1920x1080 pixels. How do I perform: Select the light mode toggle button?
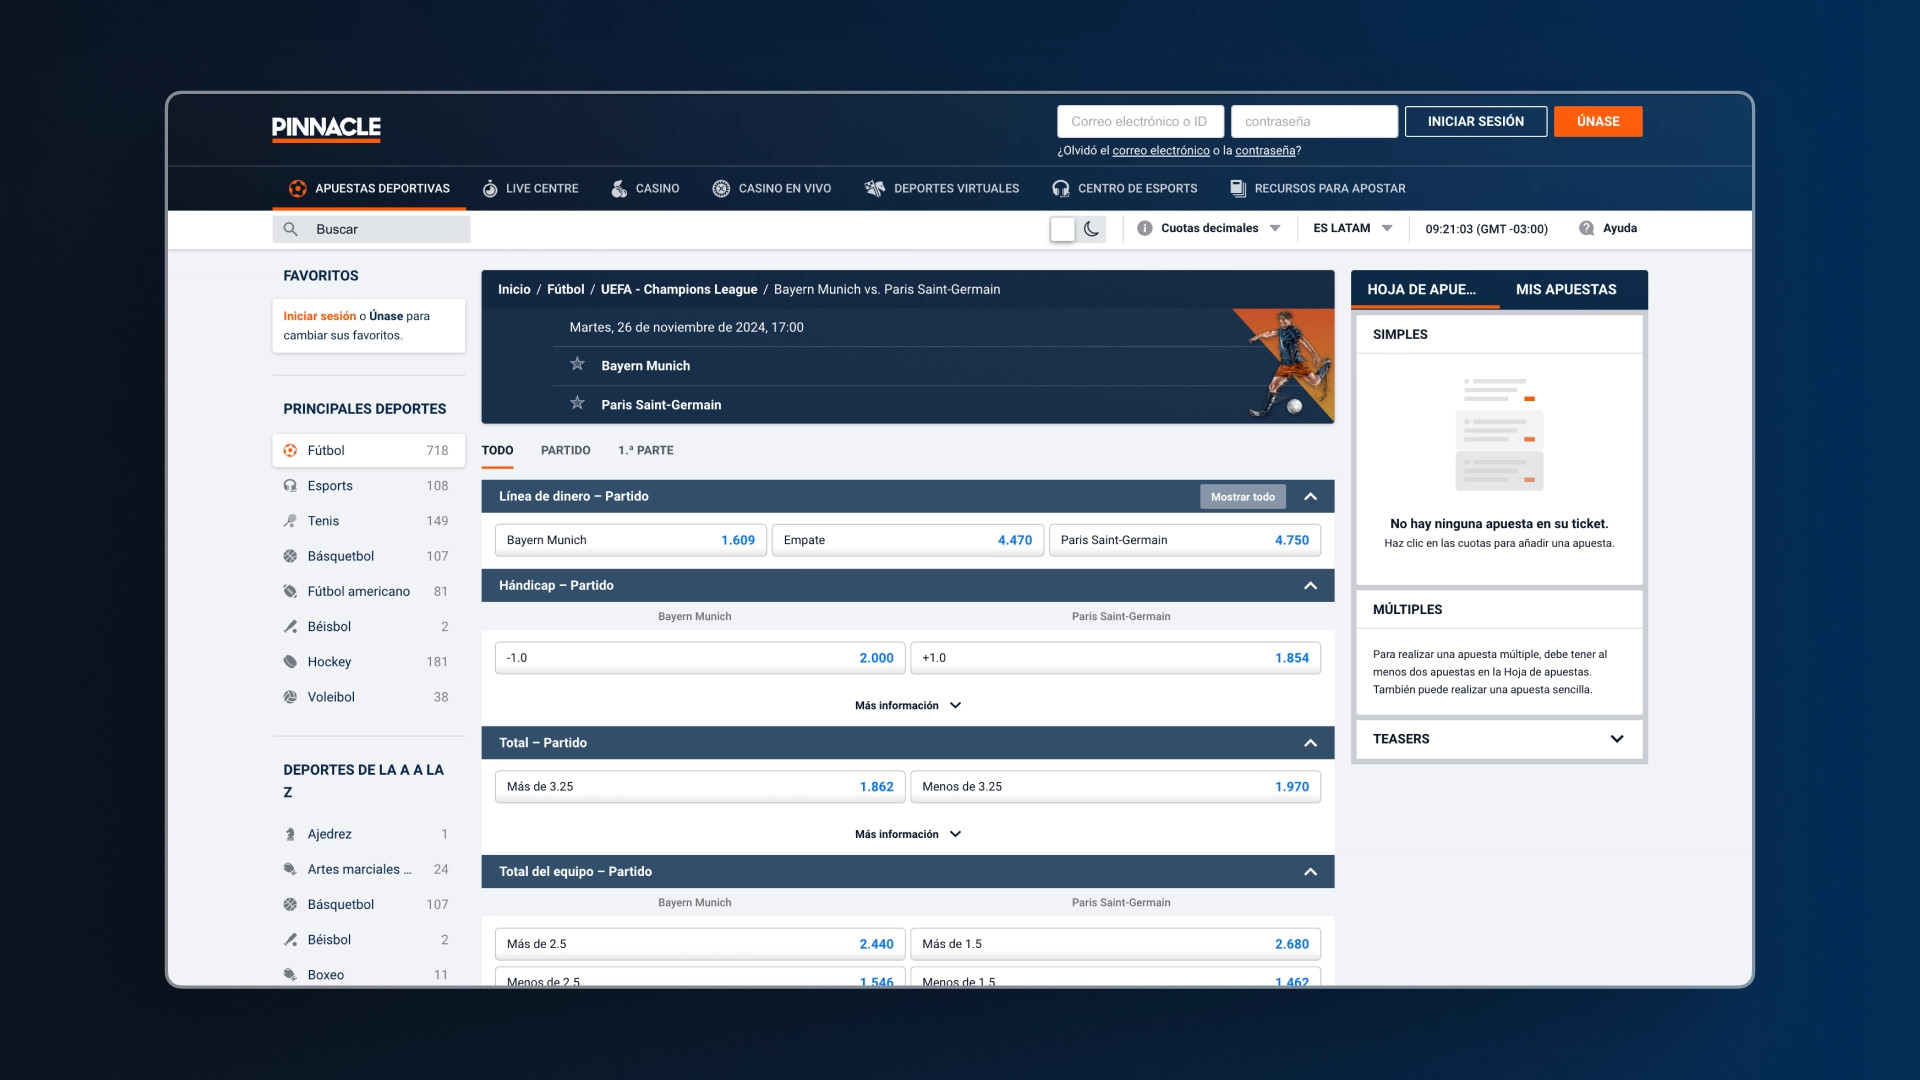click(x=1063, y=229)
